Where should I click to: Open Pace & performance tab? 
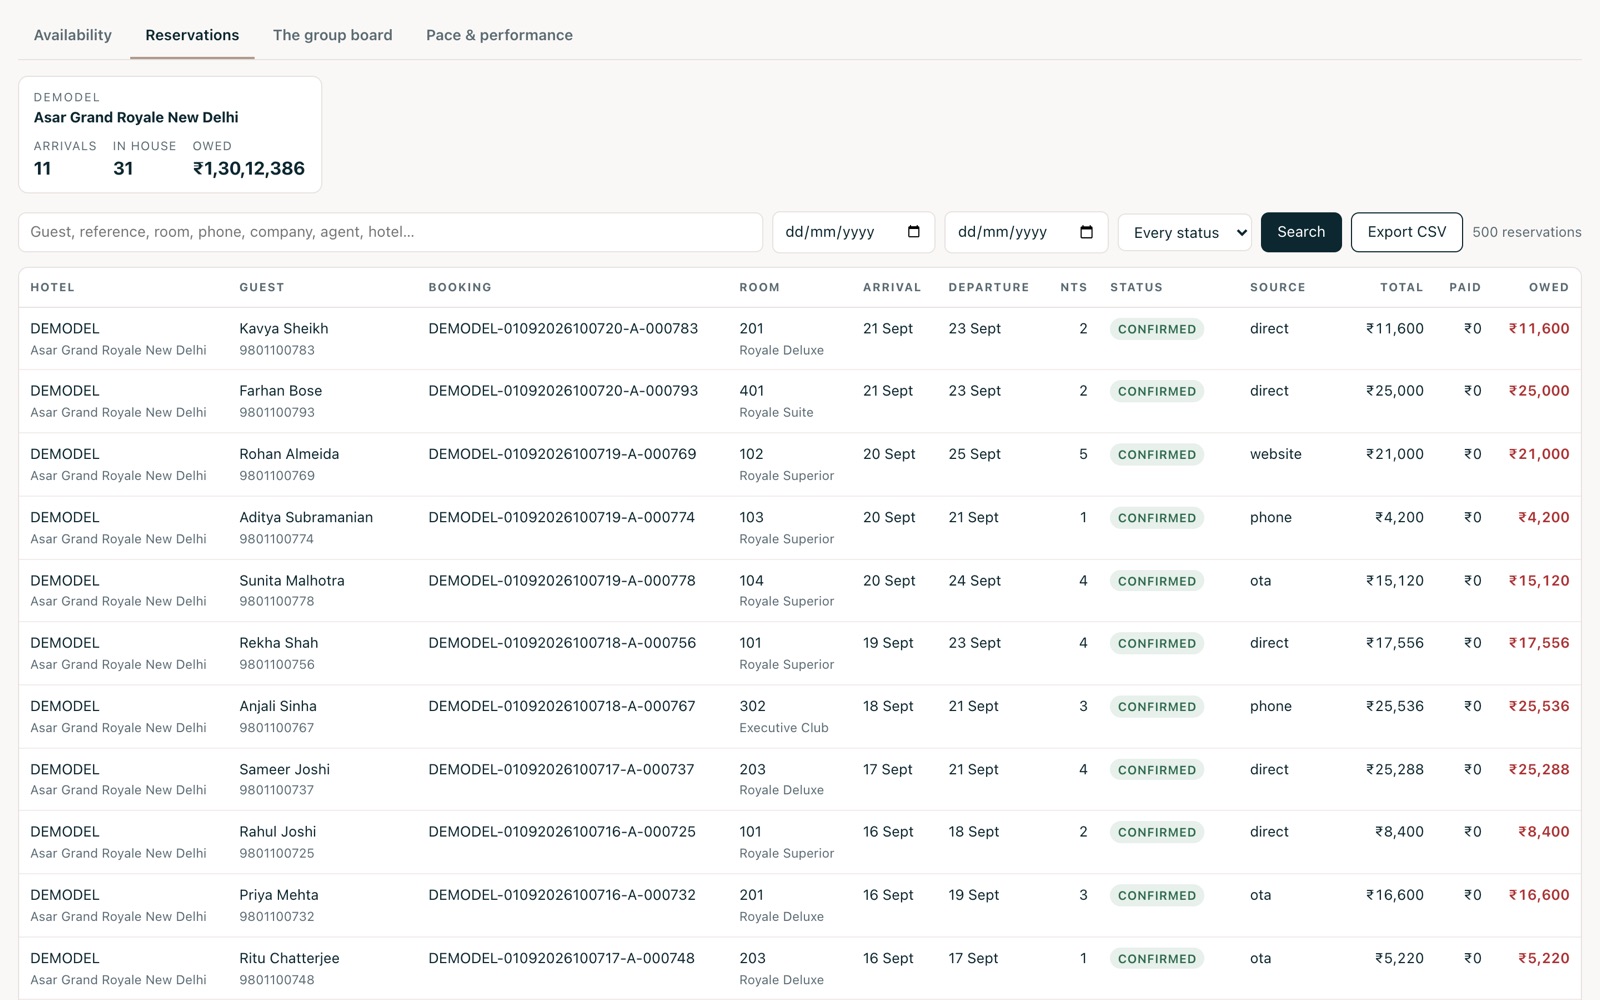coord(499,35)
